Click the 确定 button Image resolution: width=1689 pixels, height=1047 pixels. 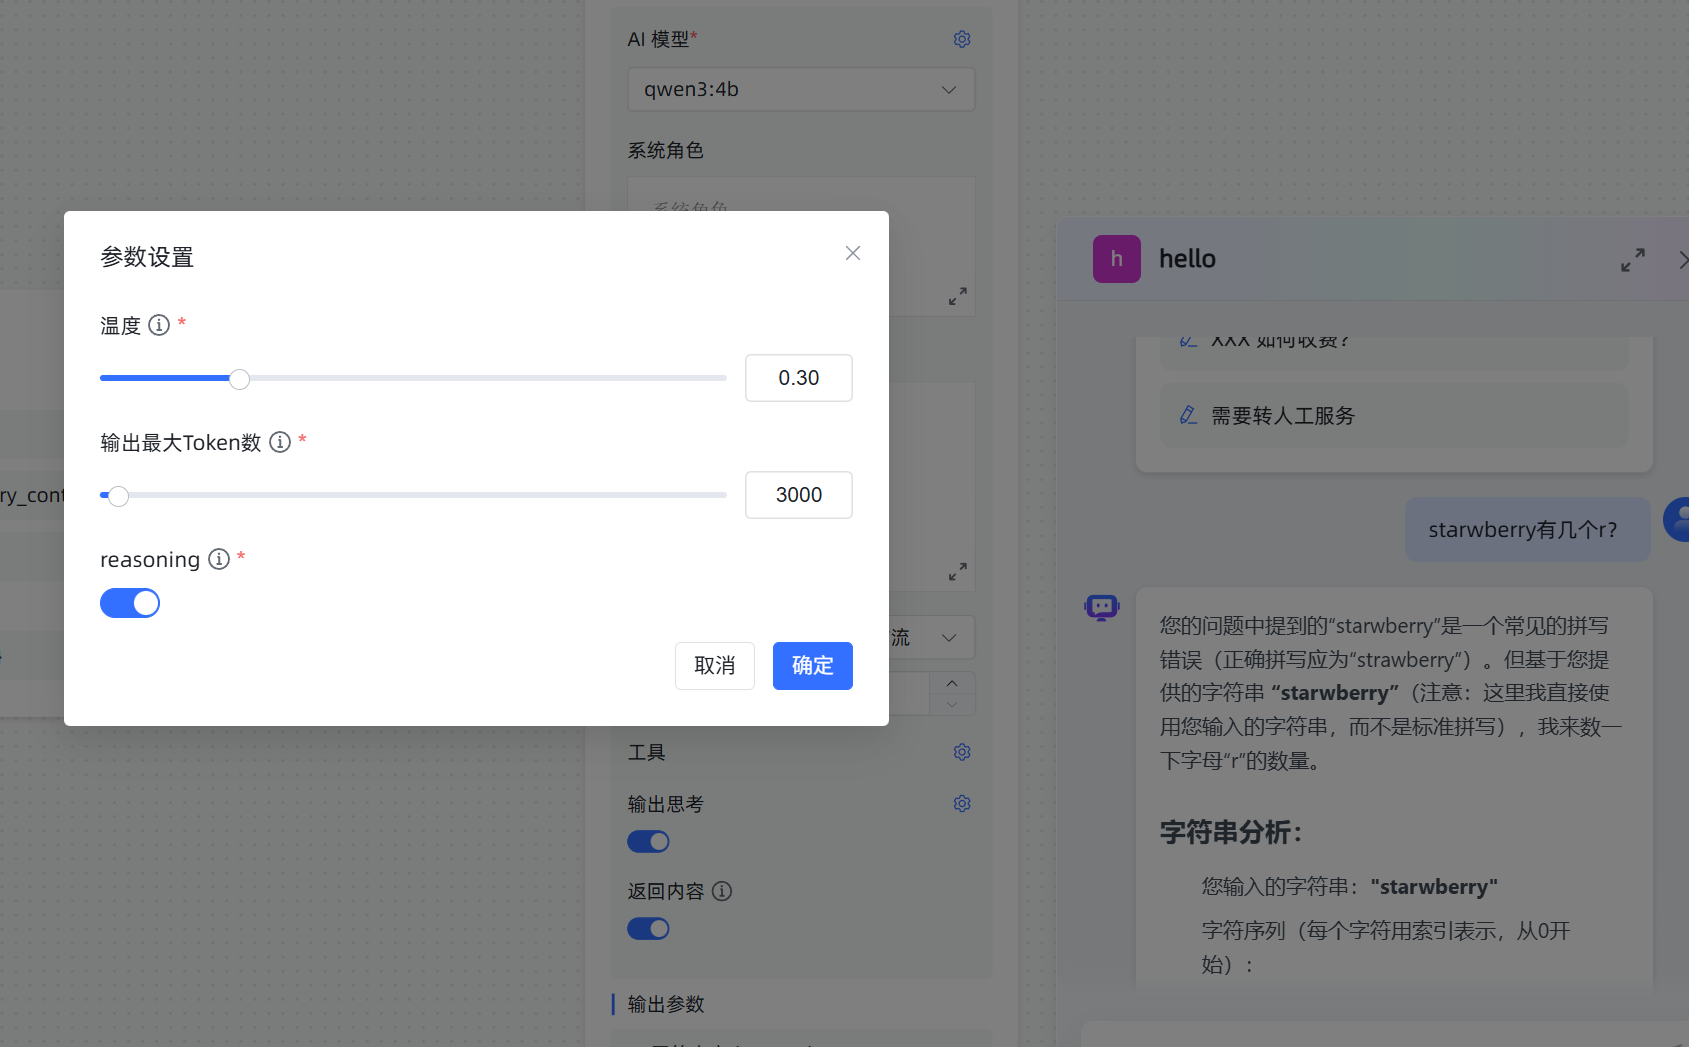[812, 666]
